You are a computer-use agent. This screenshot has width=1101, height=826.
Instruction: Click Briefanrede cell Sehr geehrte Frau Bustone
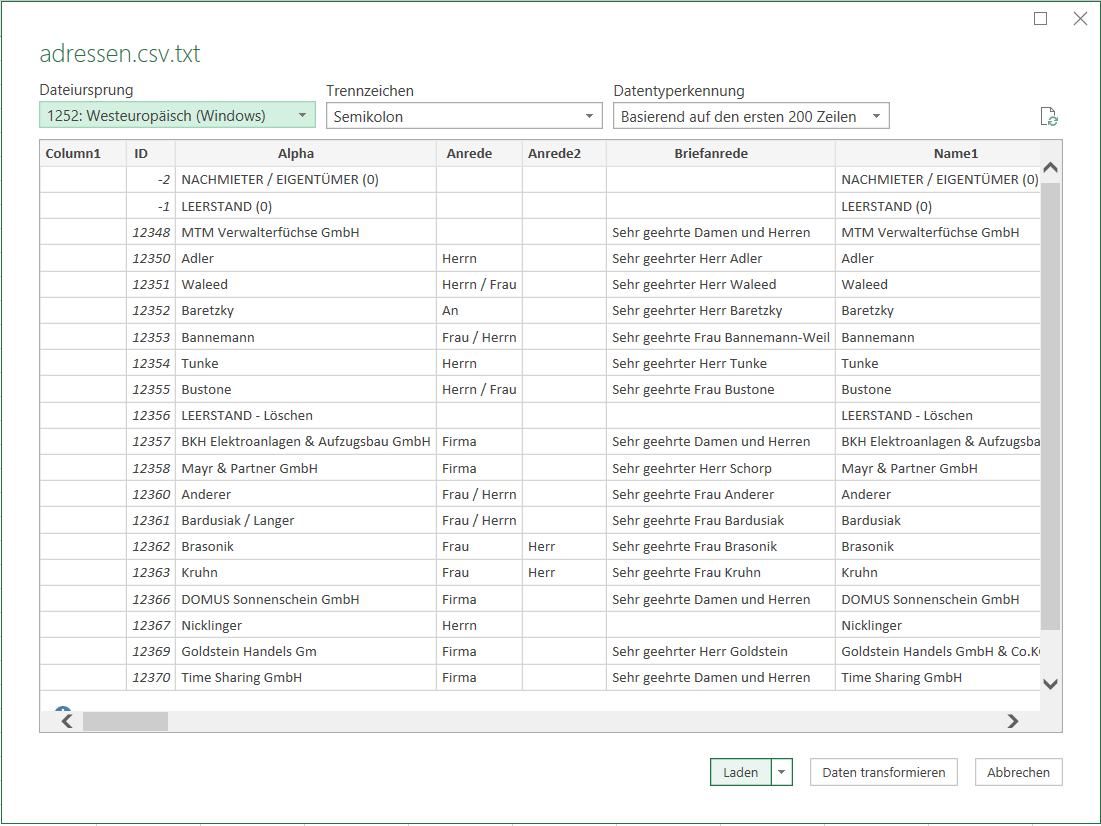tap(721, 389)
